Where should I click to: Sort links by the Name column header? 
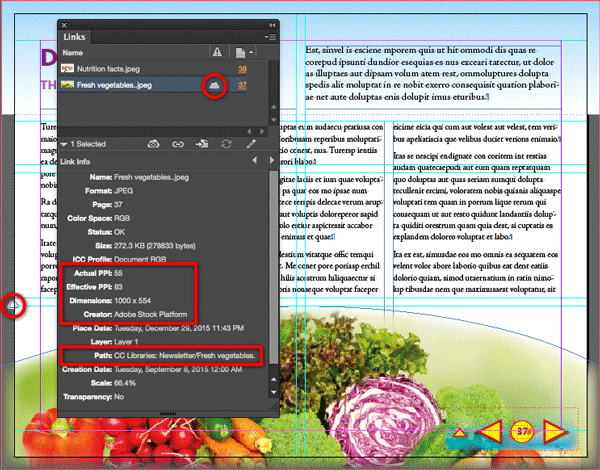click(x=73, y=53)
